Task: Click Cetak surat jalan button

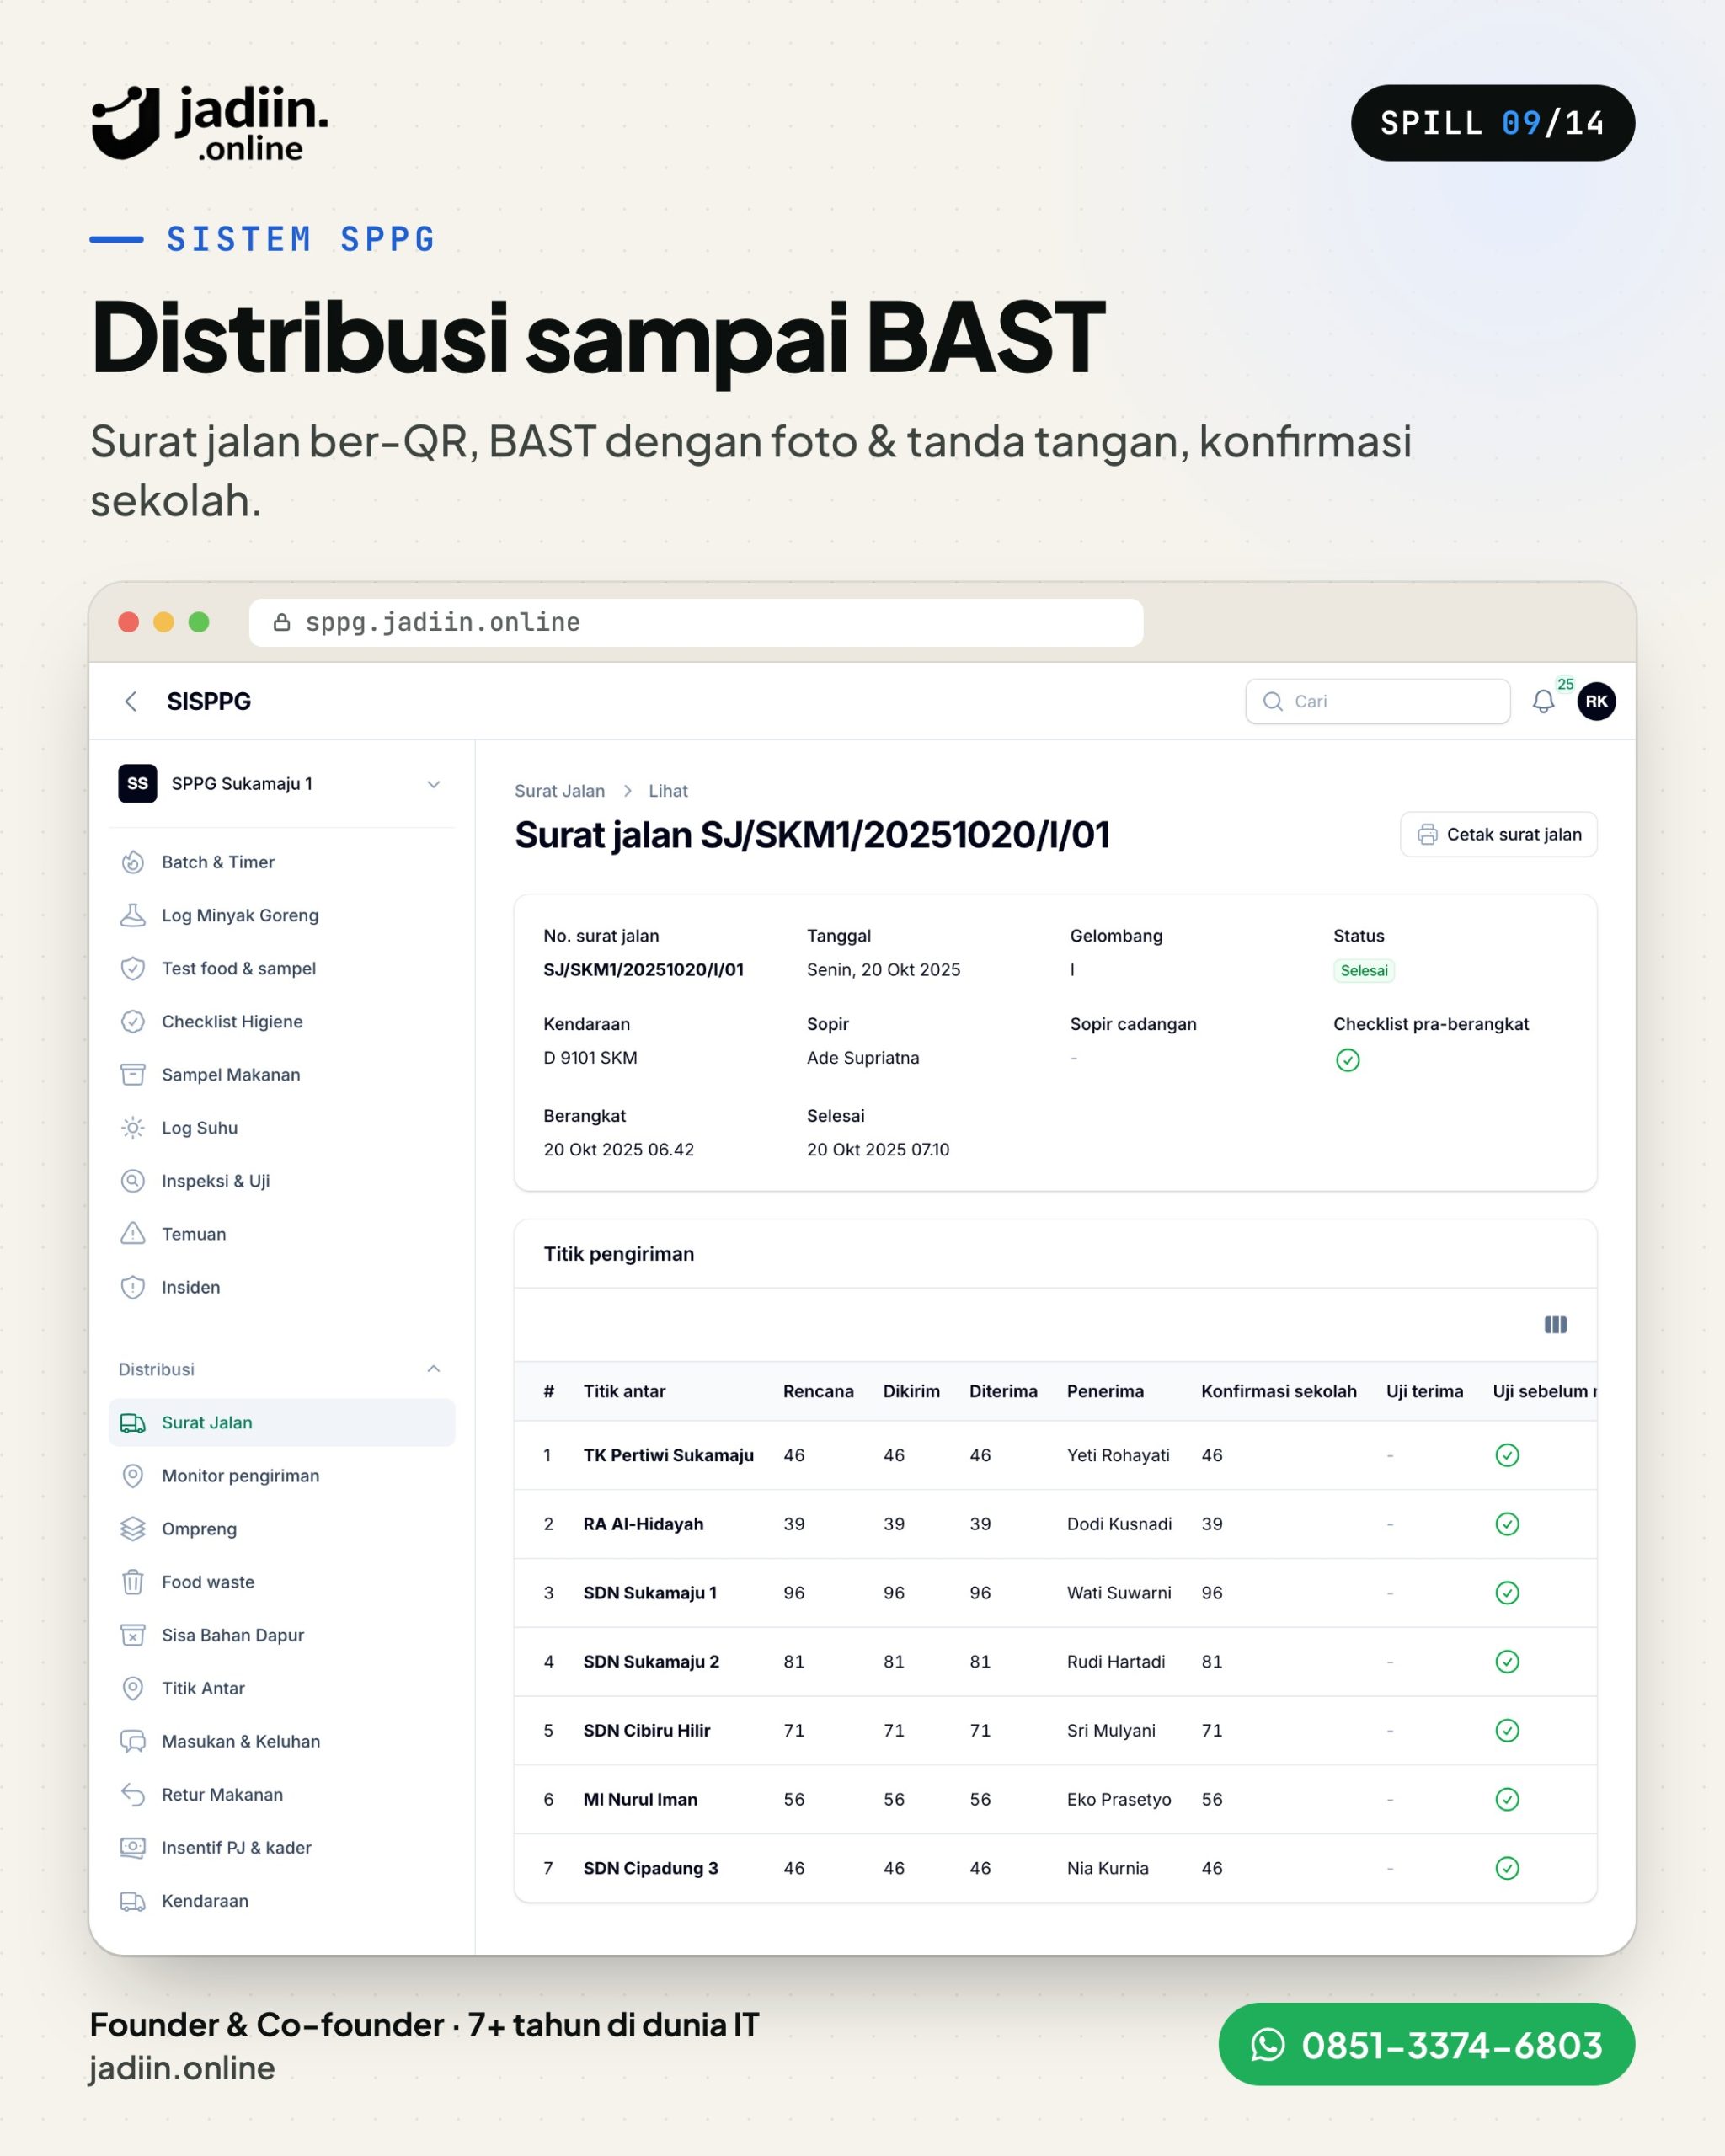Action: click(x=1498, y=834)
